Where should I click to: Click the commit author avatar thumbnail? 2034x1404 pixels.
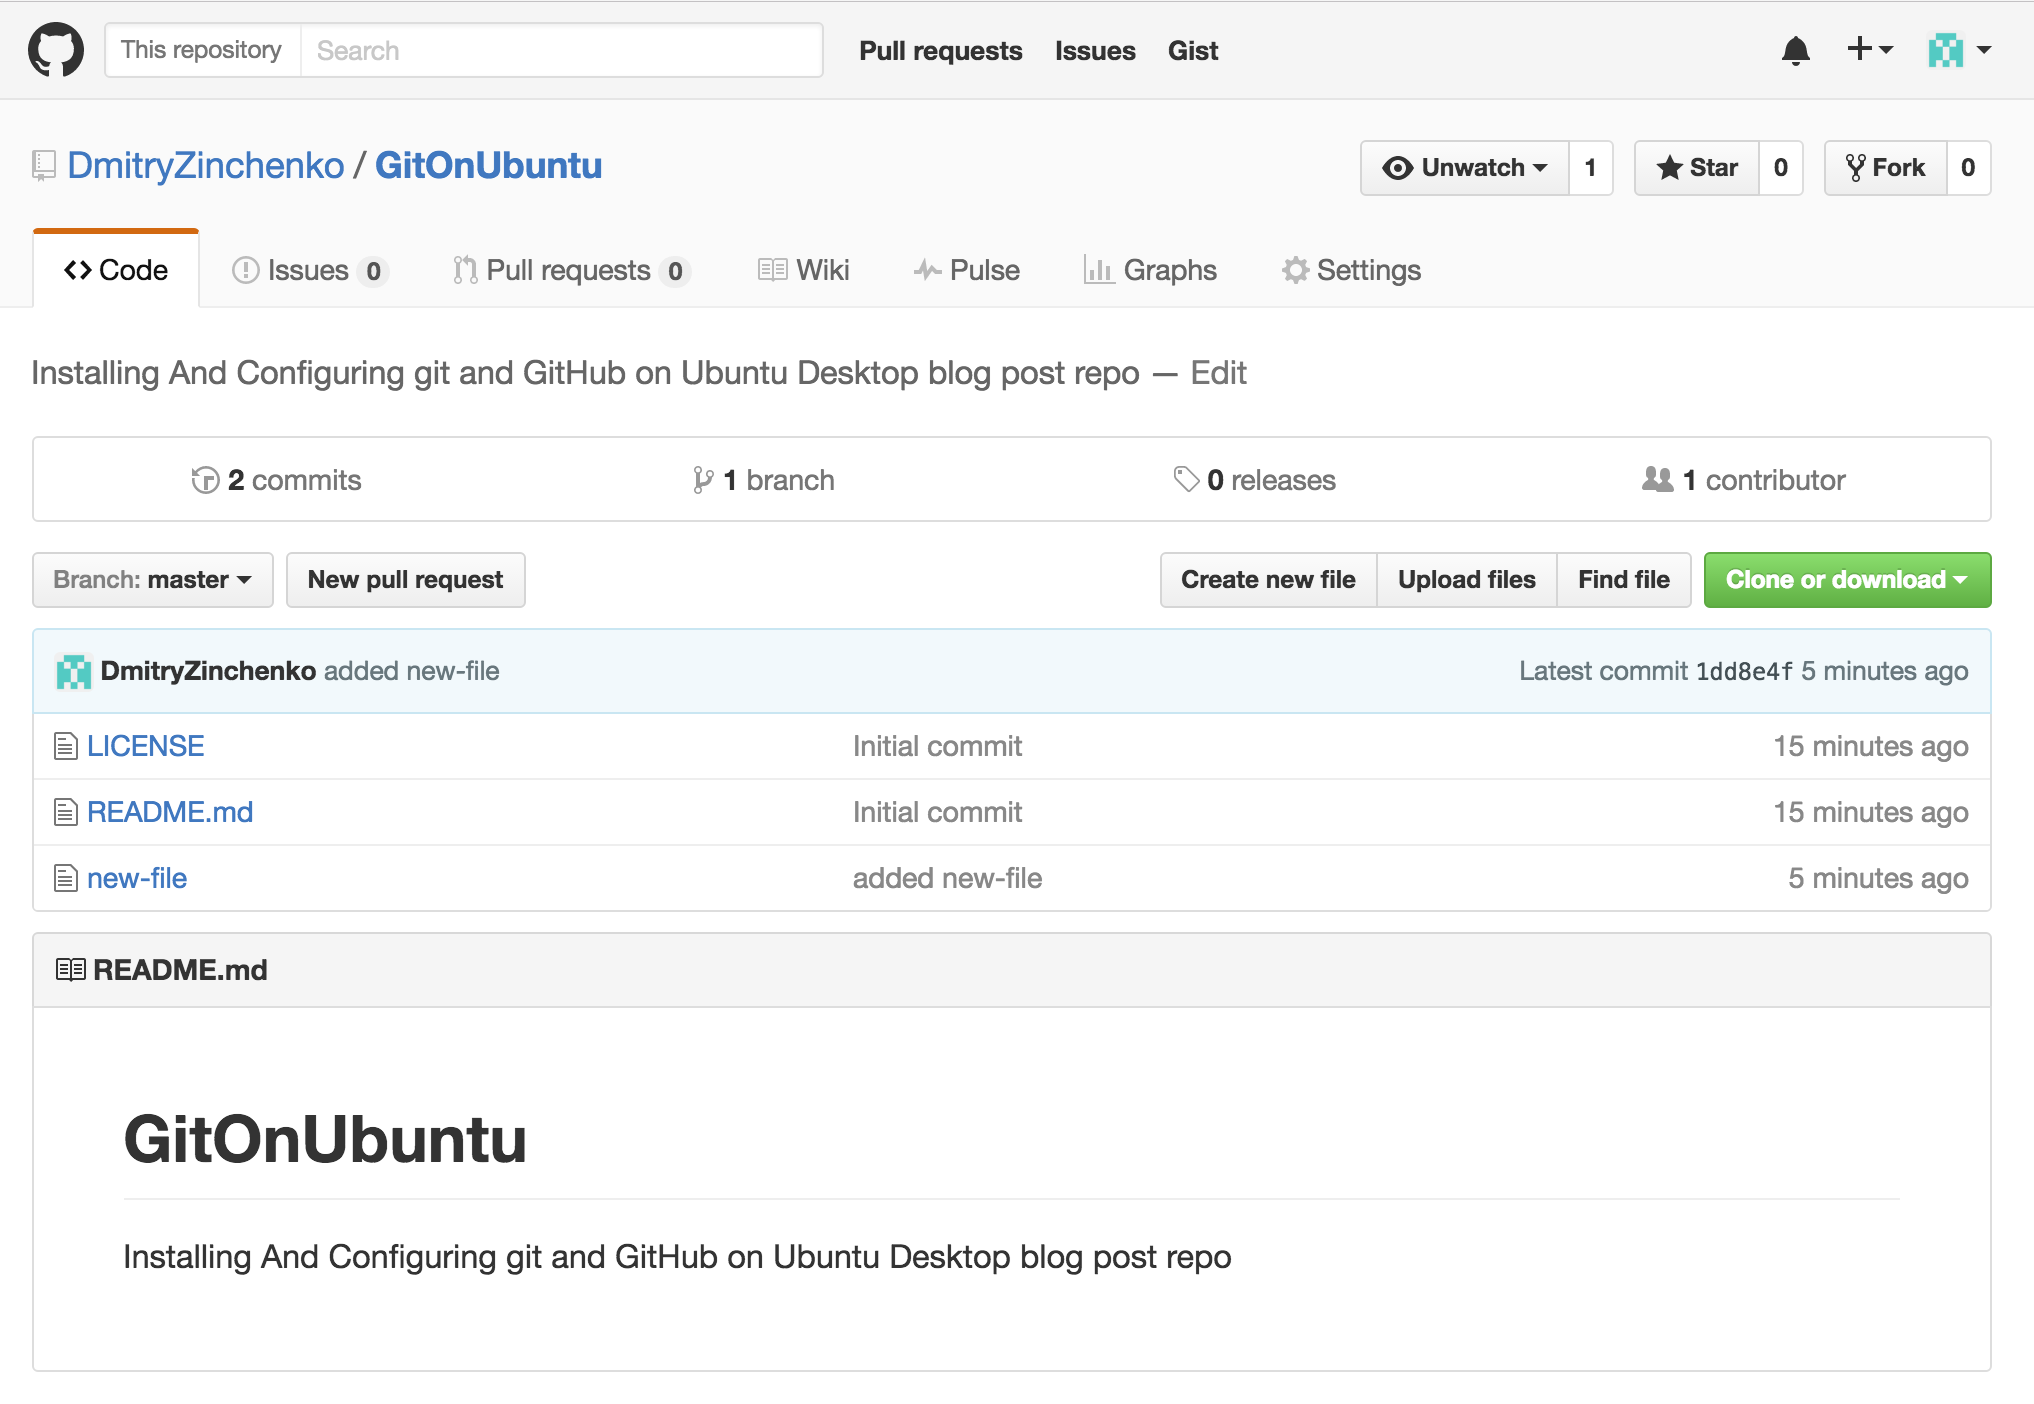pos(74,671)
